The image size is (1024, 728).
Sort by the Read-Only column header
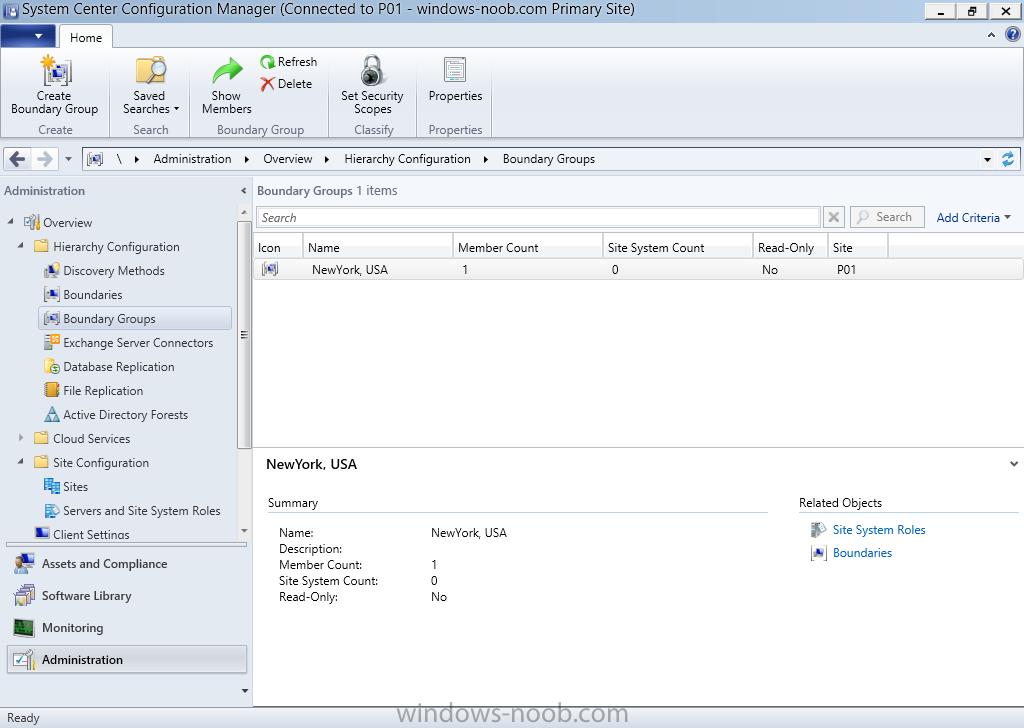(x=790, y=247)
